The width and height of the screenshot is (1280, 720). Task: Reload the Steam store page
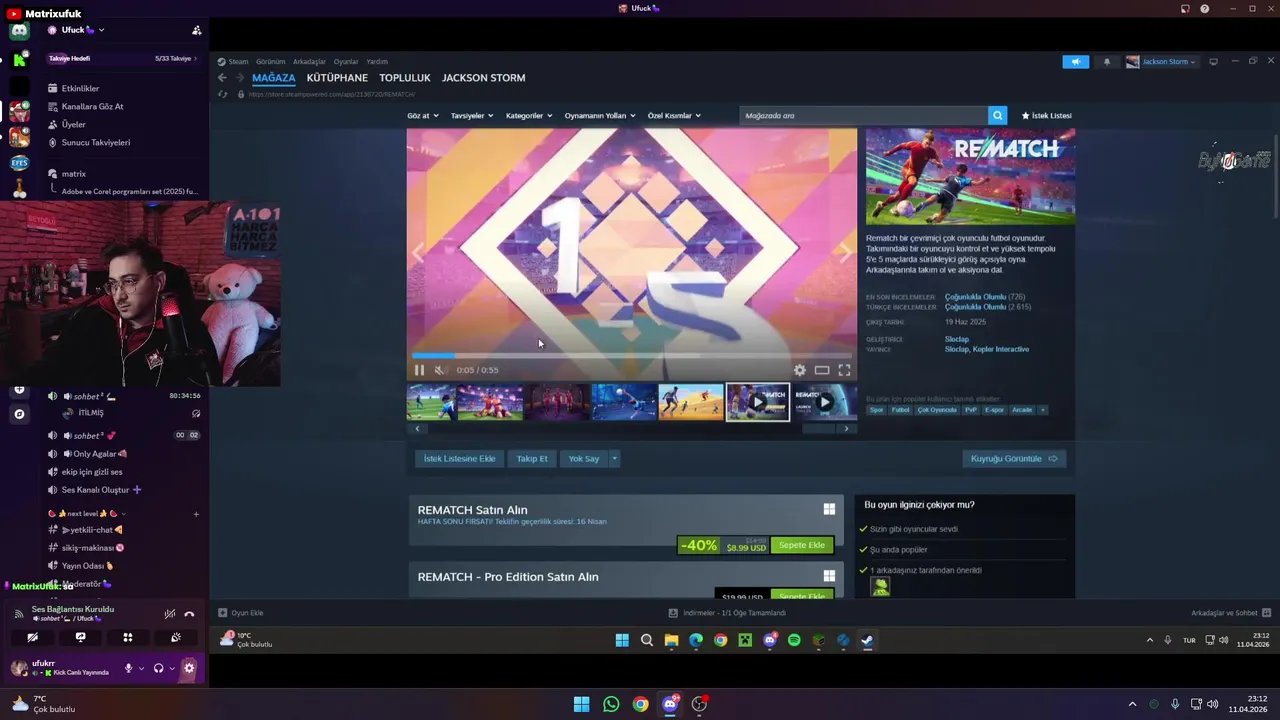point(223,94)
